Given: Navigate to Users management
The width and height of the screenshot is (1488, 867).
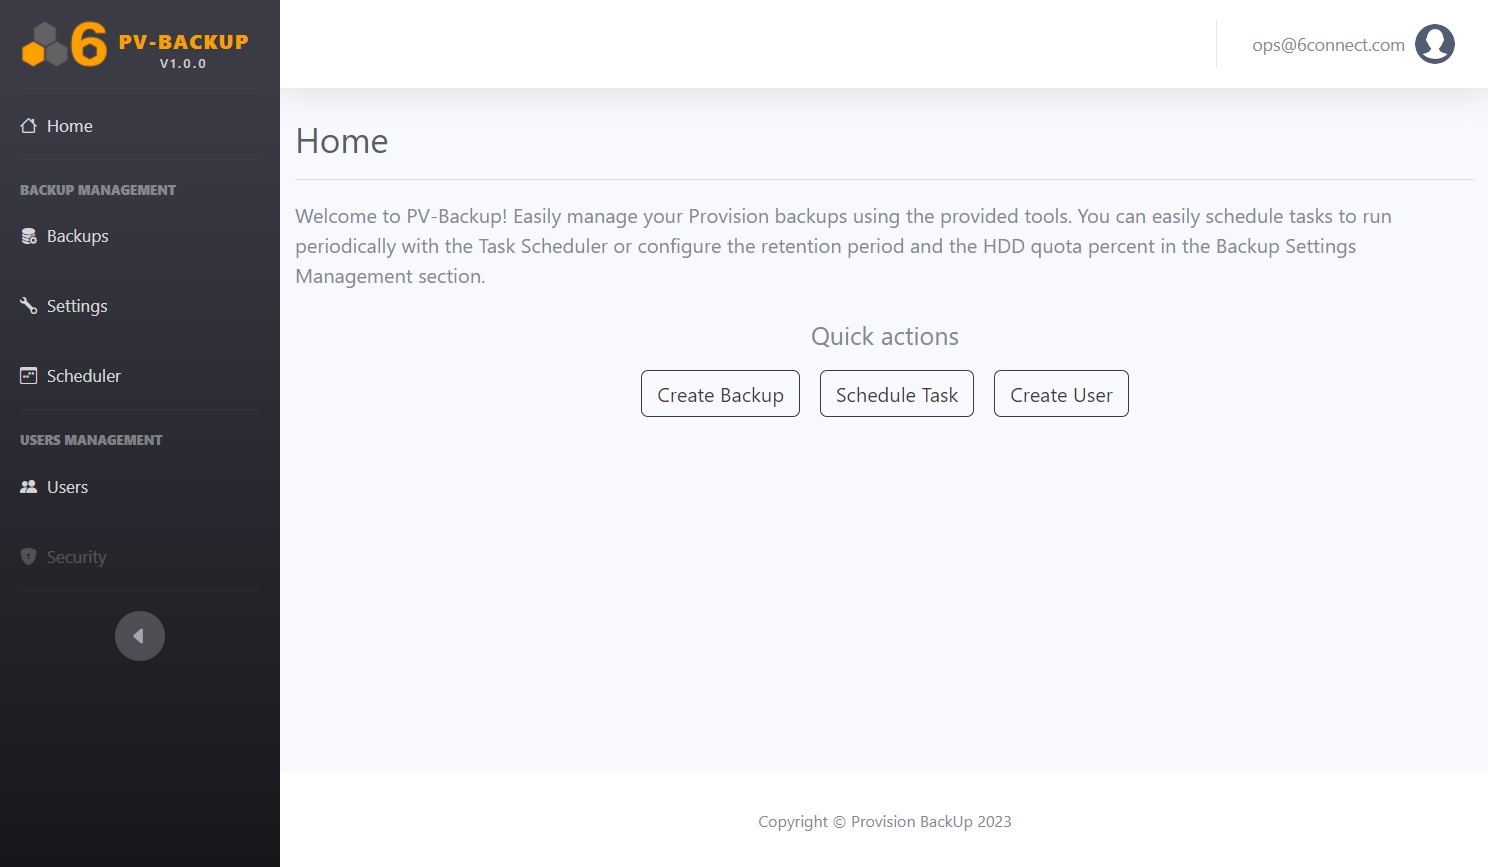Looking at the screenshot, I should click(67, 487).
